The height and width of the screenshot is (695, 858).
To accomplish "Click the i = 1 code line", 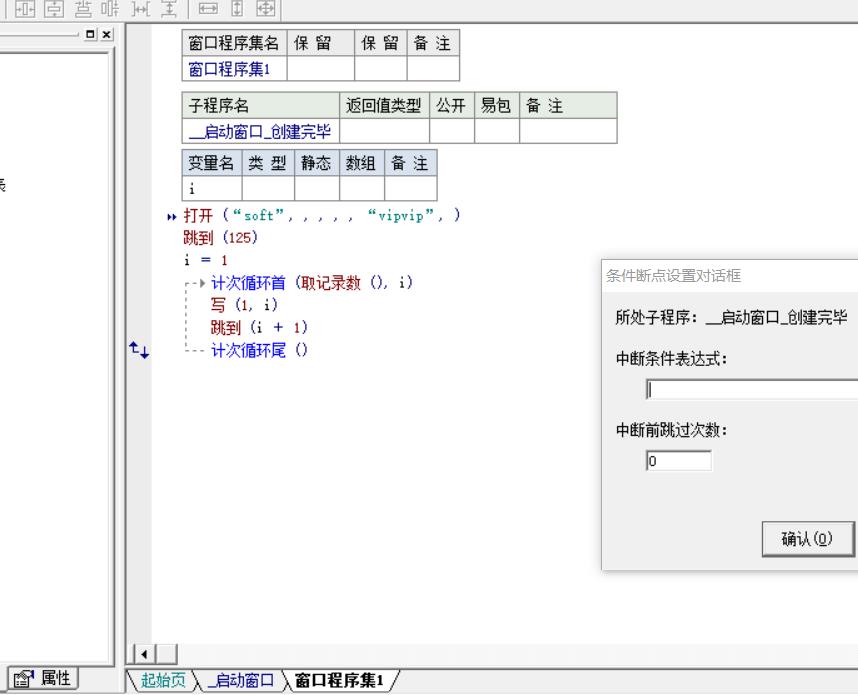I will [206, 260].
